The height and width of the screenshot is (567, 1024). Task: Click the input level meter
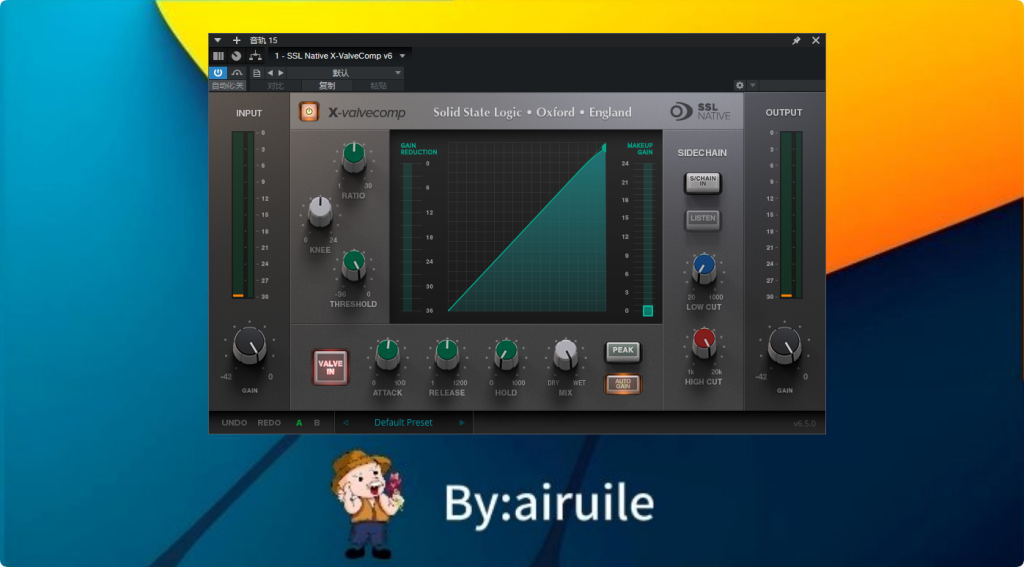click(242, 215)
